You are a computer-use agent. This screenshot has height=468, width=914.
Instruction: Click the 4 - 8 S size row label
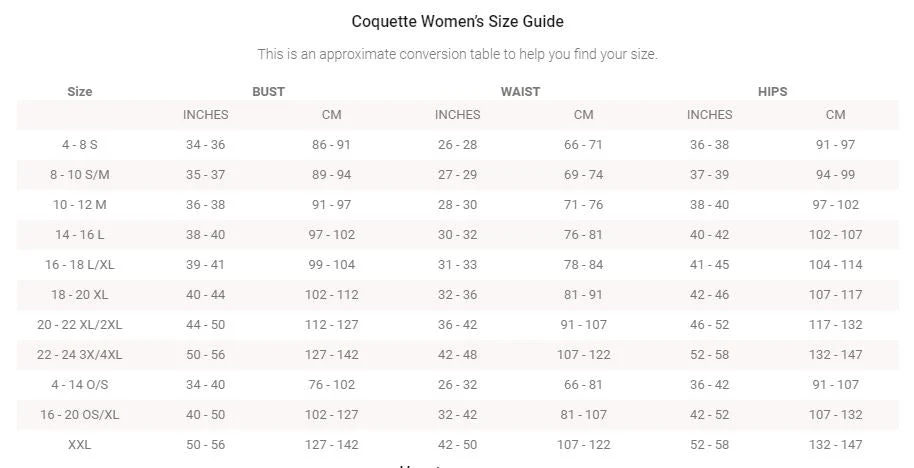(79, 145)
